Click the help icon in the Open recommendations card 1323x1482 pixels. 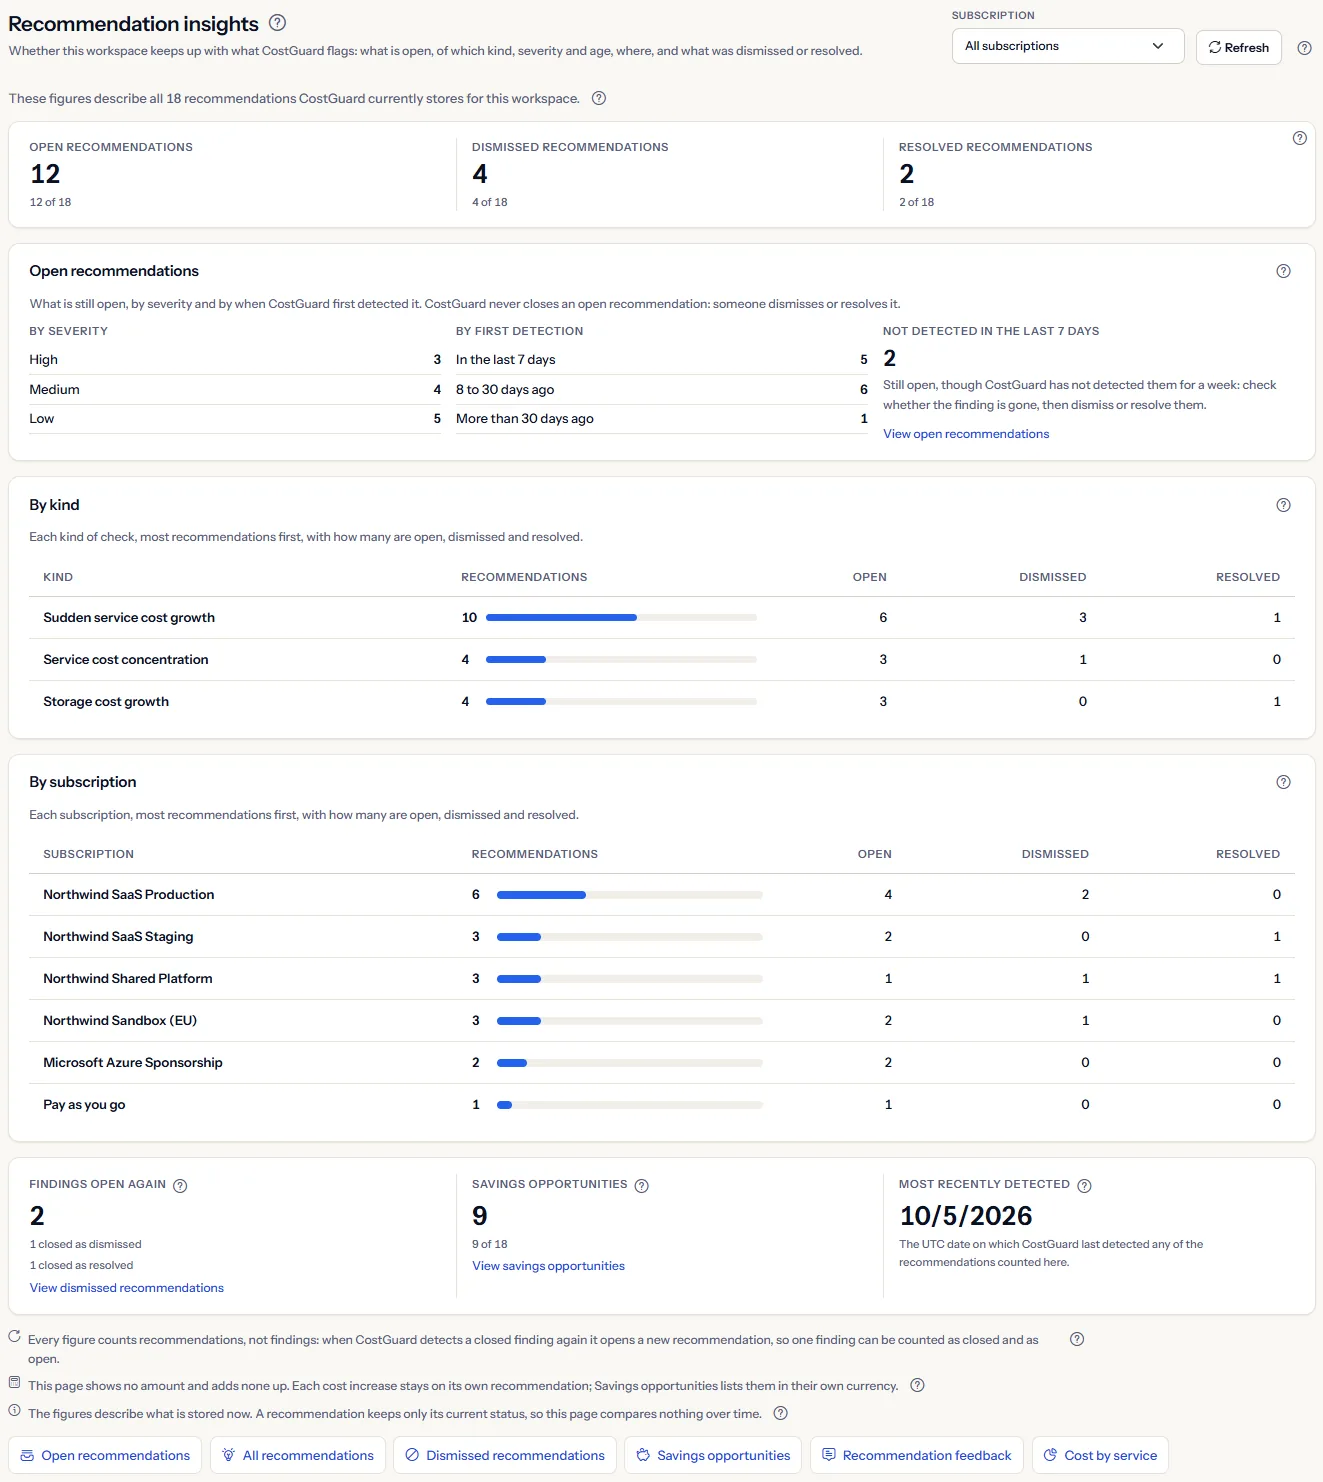[1283, 271]
